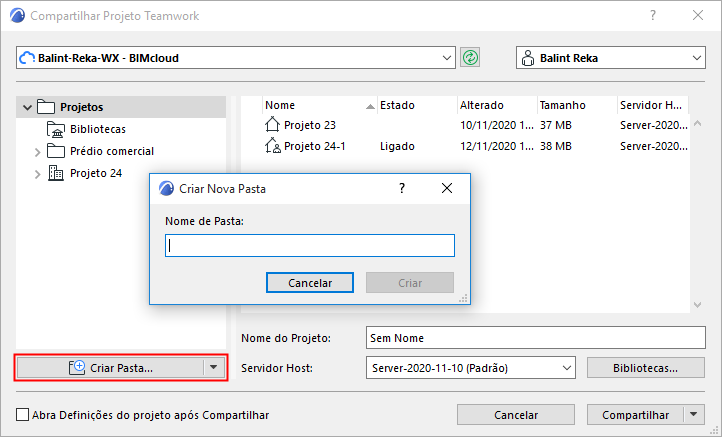Expand the Prédio comercial tree node
Image resolution: width=722 pixels, height=437 pixels.
click(38, 152)
